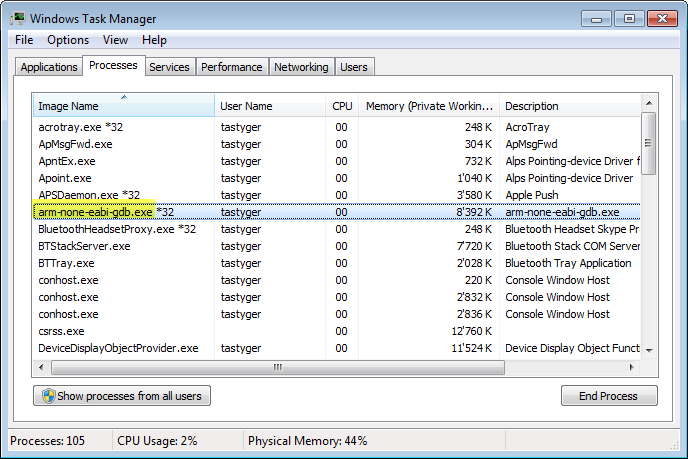Select conhost.exe using 2'832 K memory
The width and height of the screenshot is (688, 459).
pos(337,298)
